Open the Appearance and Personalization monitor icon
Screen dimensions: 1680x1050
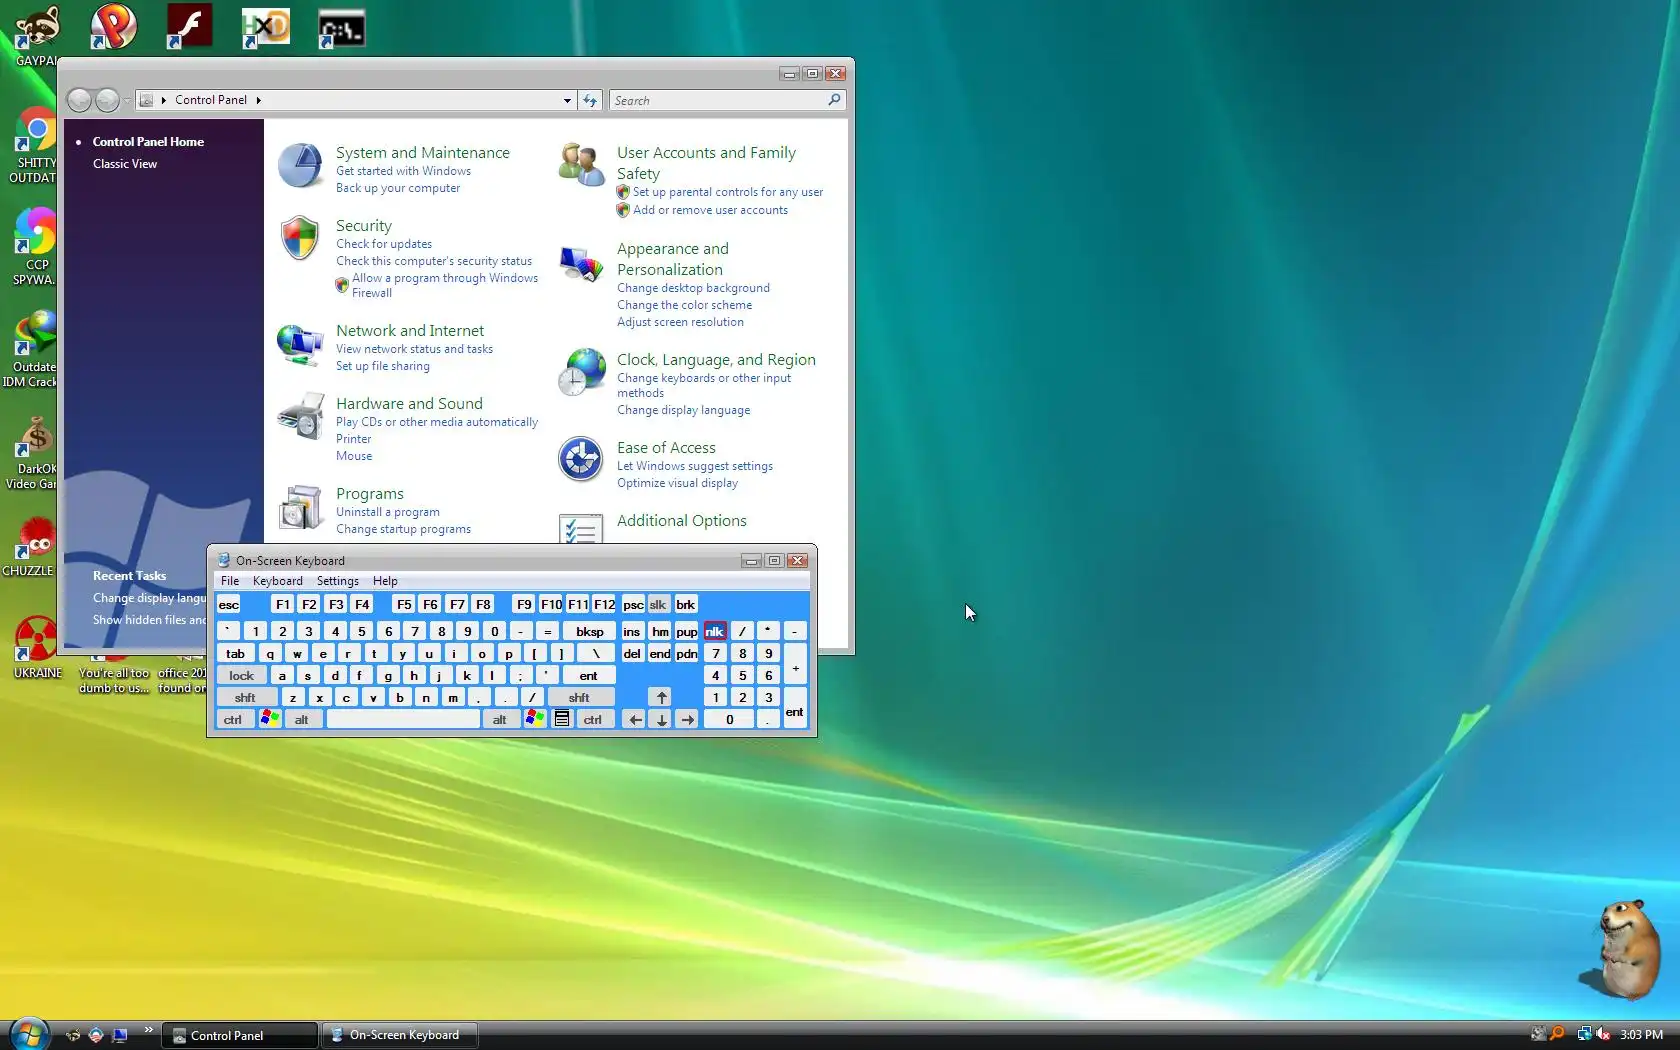[581, 263]
